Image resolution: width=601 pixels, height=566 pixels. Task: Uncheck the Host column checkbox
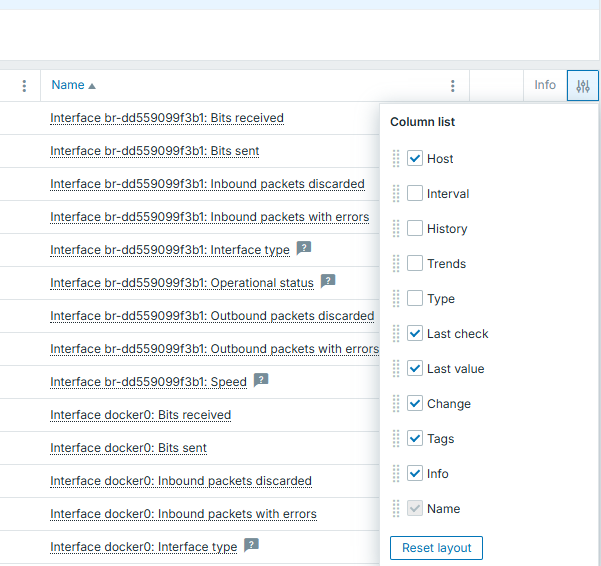[415, 158]
